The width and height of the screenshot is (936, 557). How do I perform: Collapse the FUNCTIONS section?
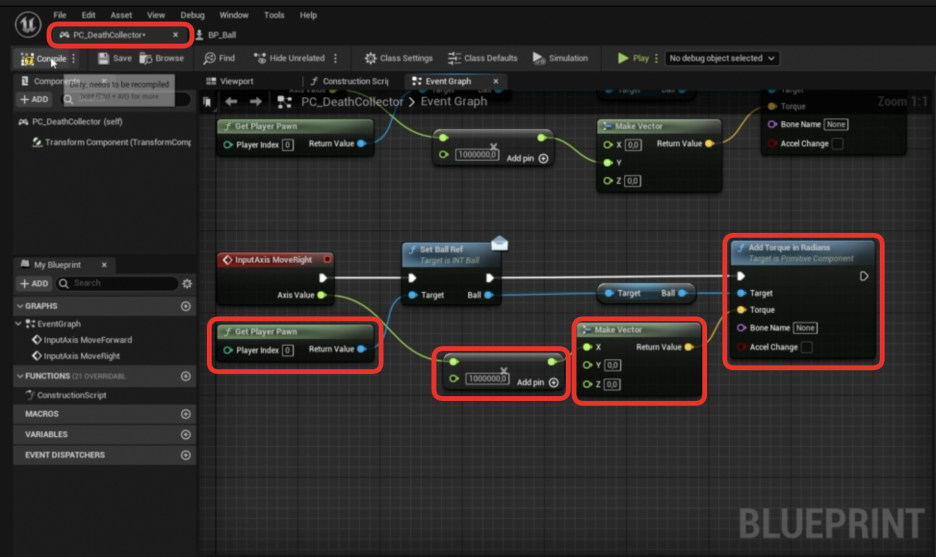click(20, 376)
